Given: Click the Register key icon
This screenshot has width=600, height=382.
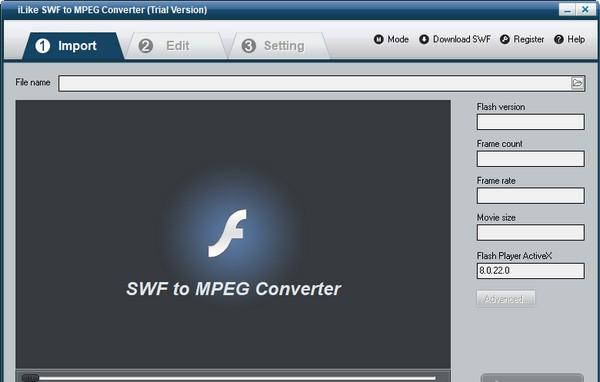Looking at the screenshot, I should (505, 39).
